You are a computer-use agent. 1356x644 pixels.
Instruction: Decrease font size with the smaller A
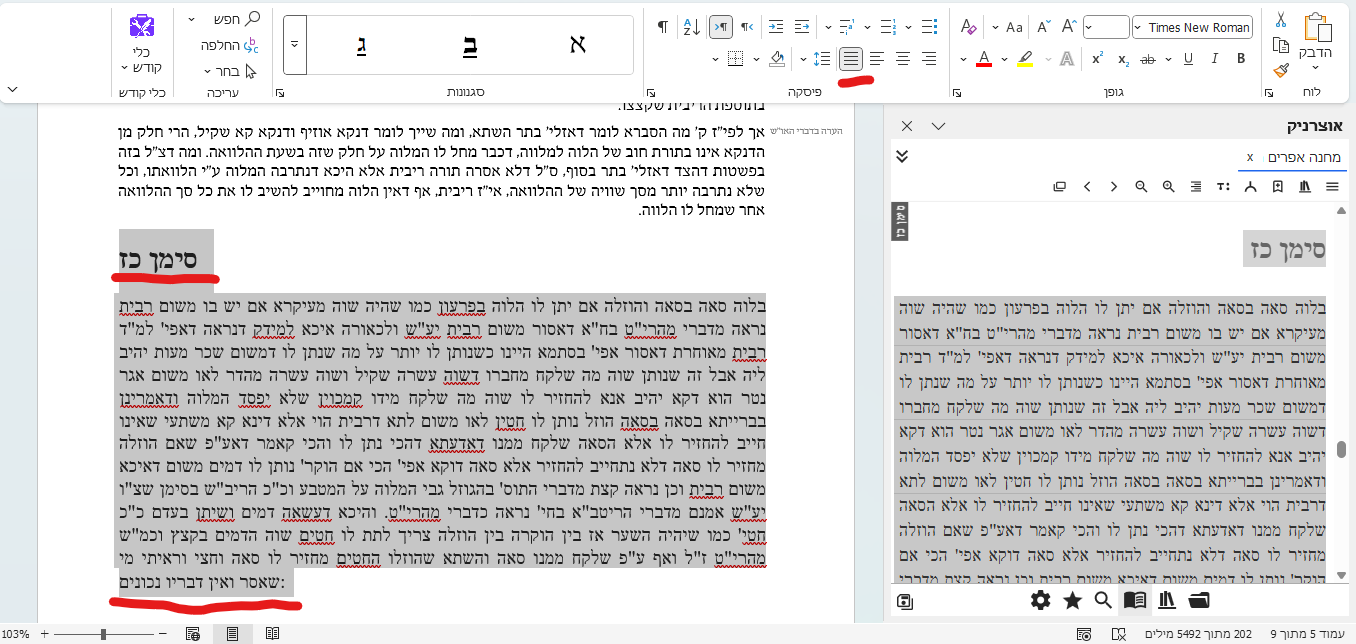click(1043, 27)
